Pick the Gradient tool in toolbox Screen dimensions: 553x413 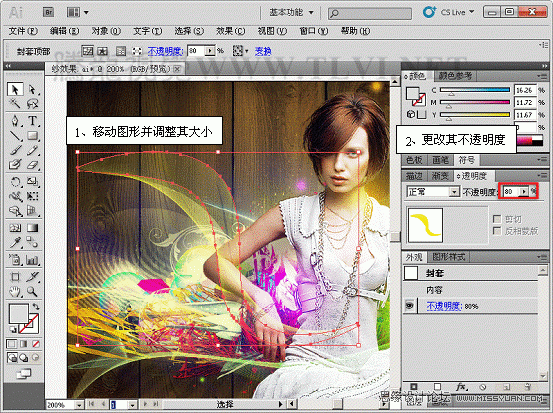pyautogui.click(x=32, y=228)
